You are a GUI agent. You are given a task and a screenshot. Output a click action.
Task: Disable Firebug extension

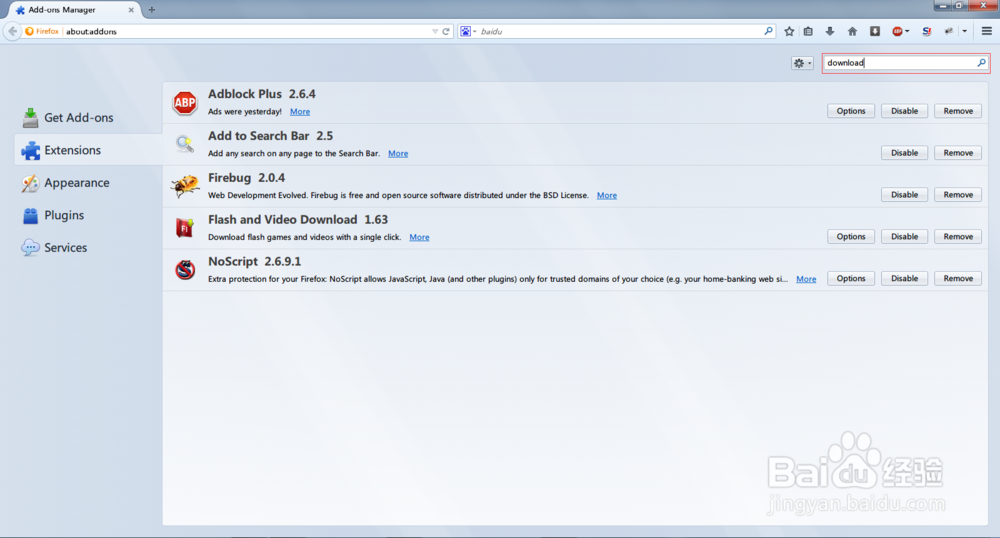click(x=904, y=194)
